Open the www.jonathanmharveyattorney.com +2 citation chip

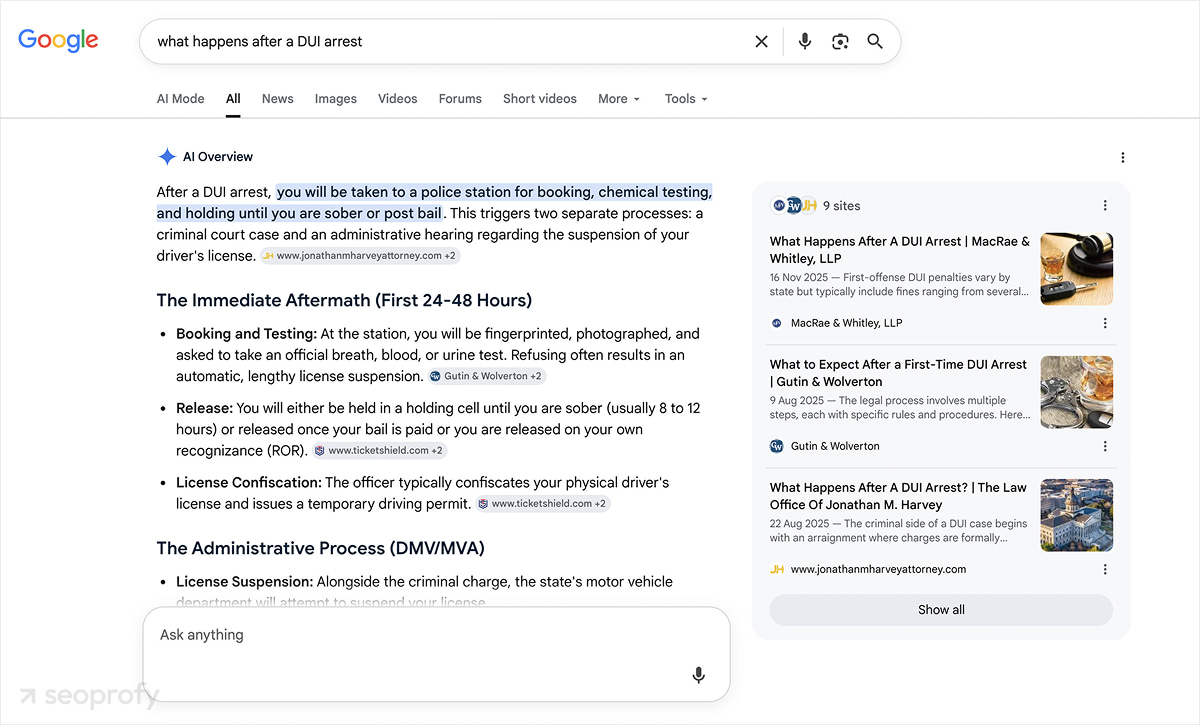[360, 256]
